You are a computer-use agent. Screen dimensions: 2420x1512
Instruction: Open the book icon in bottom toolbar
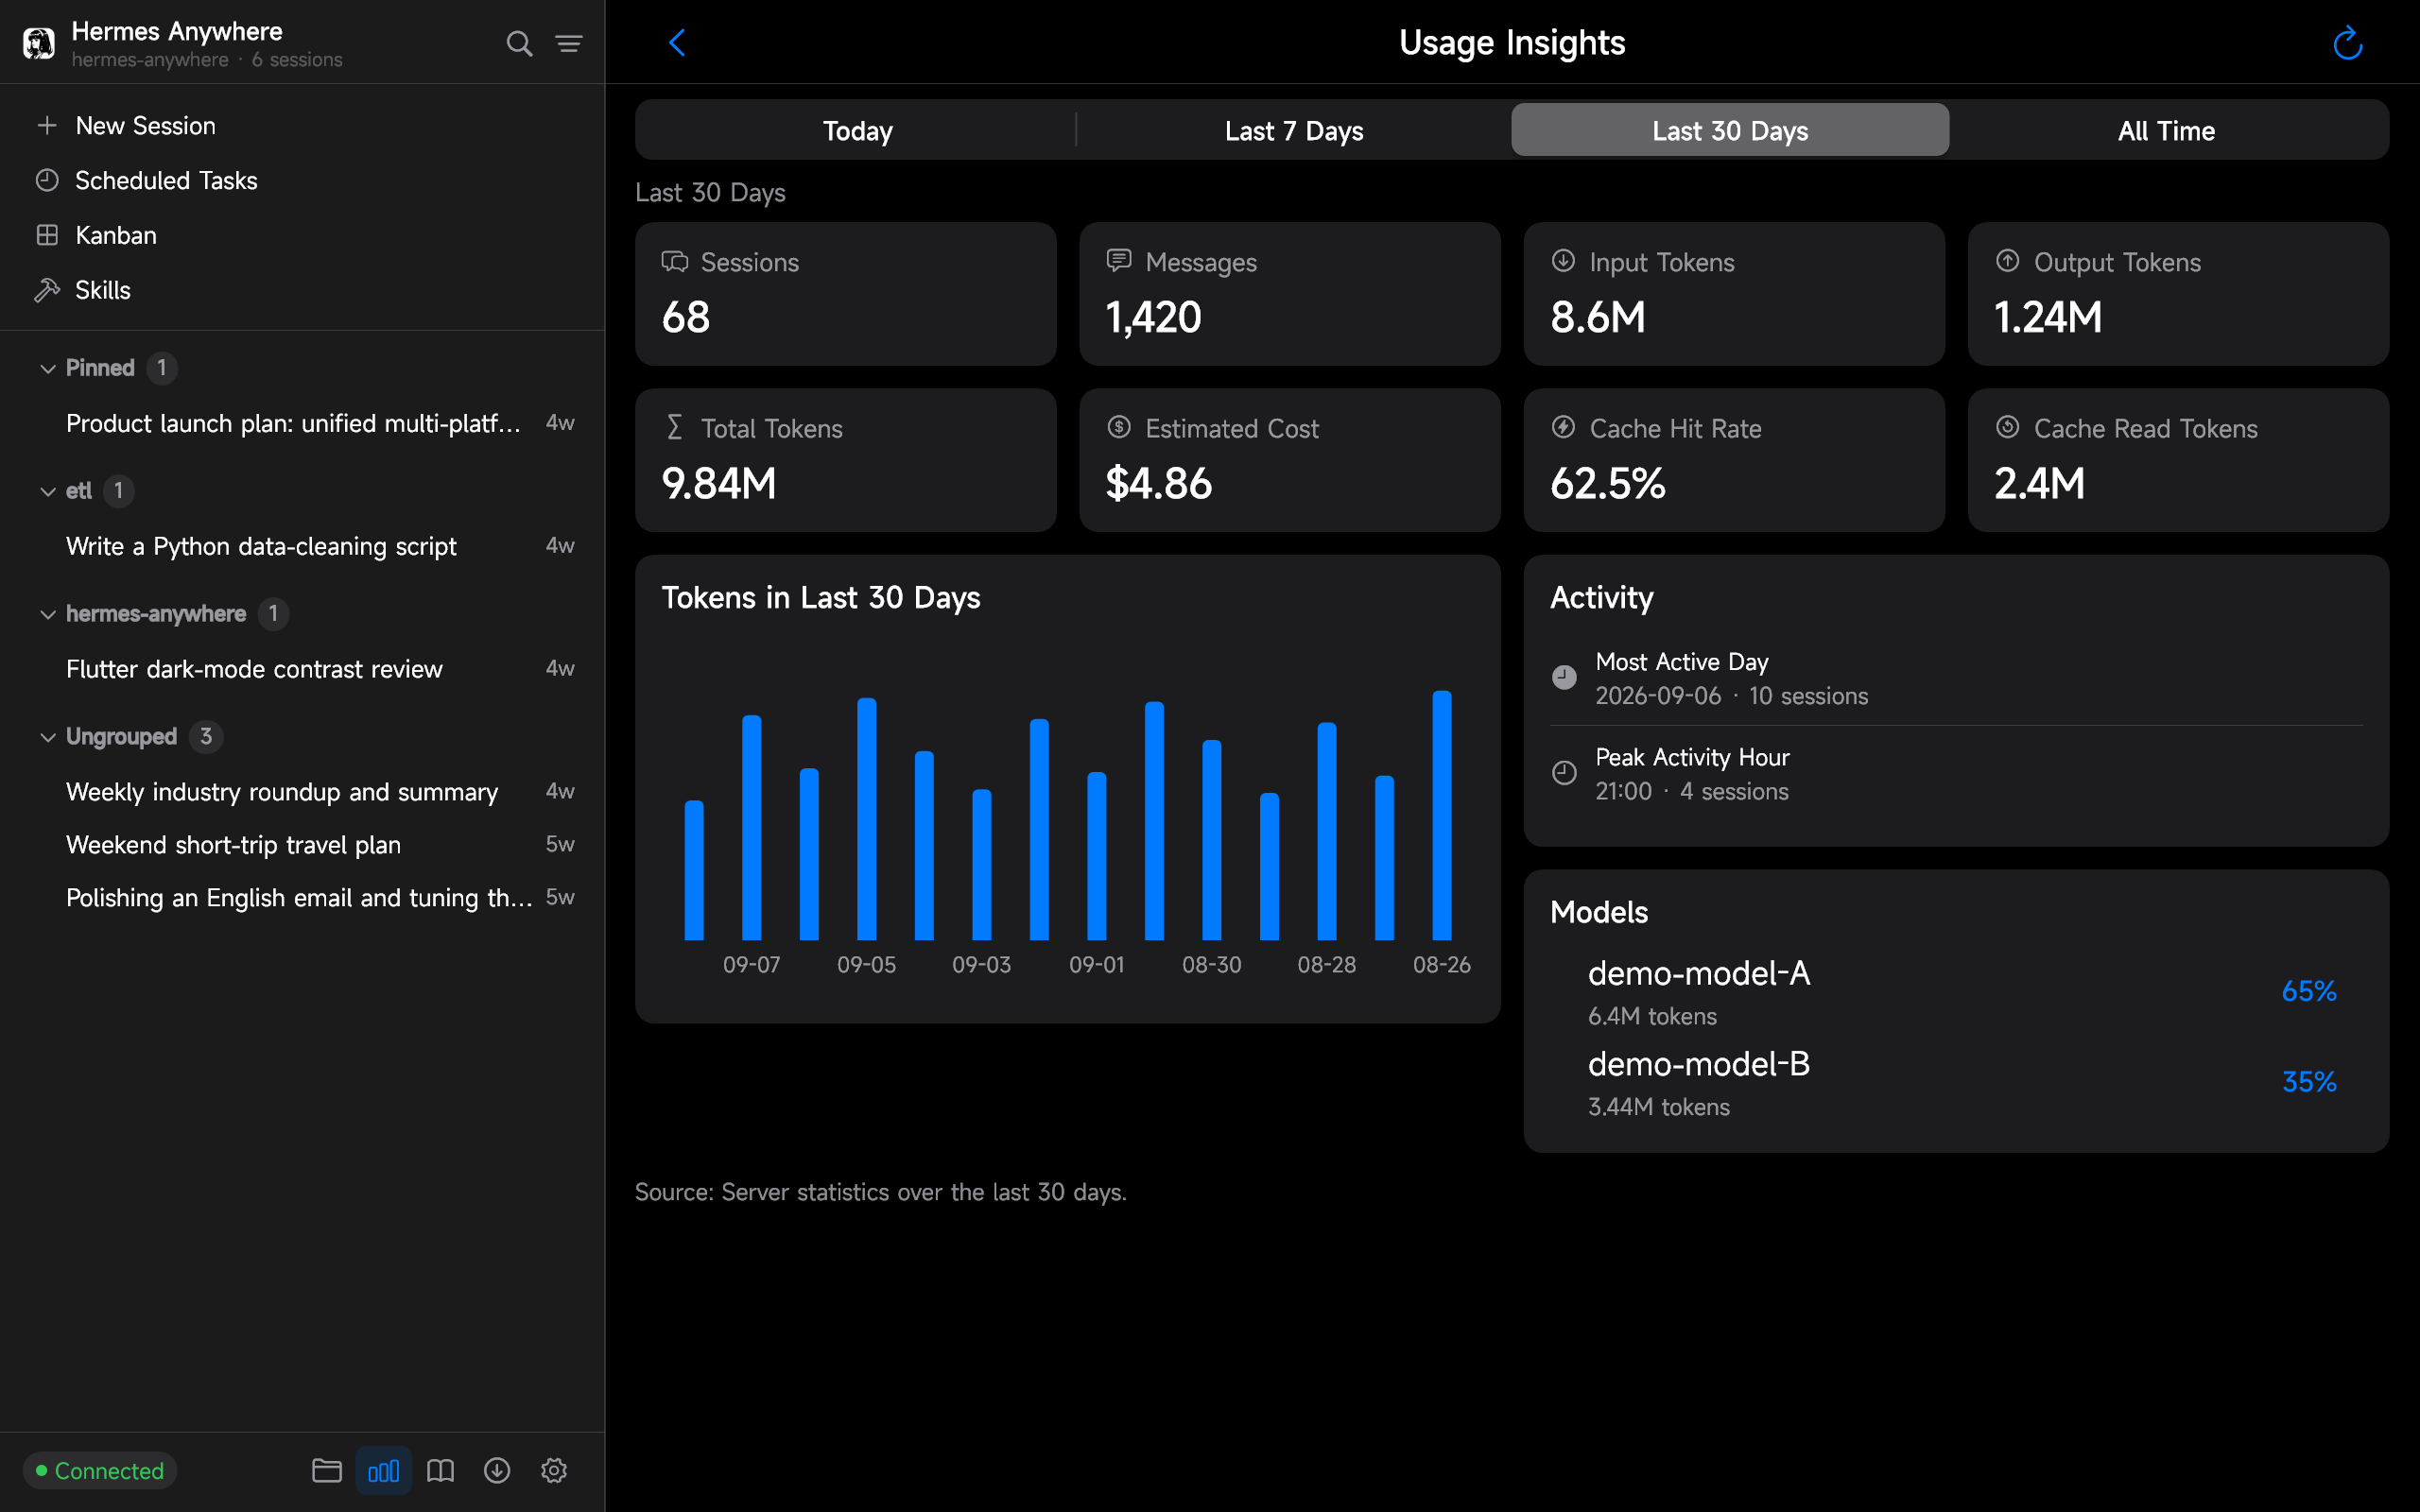click(x=440, y=1470)
